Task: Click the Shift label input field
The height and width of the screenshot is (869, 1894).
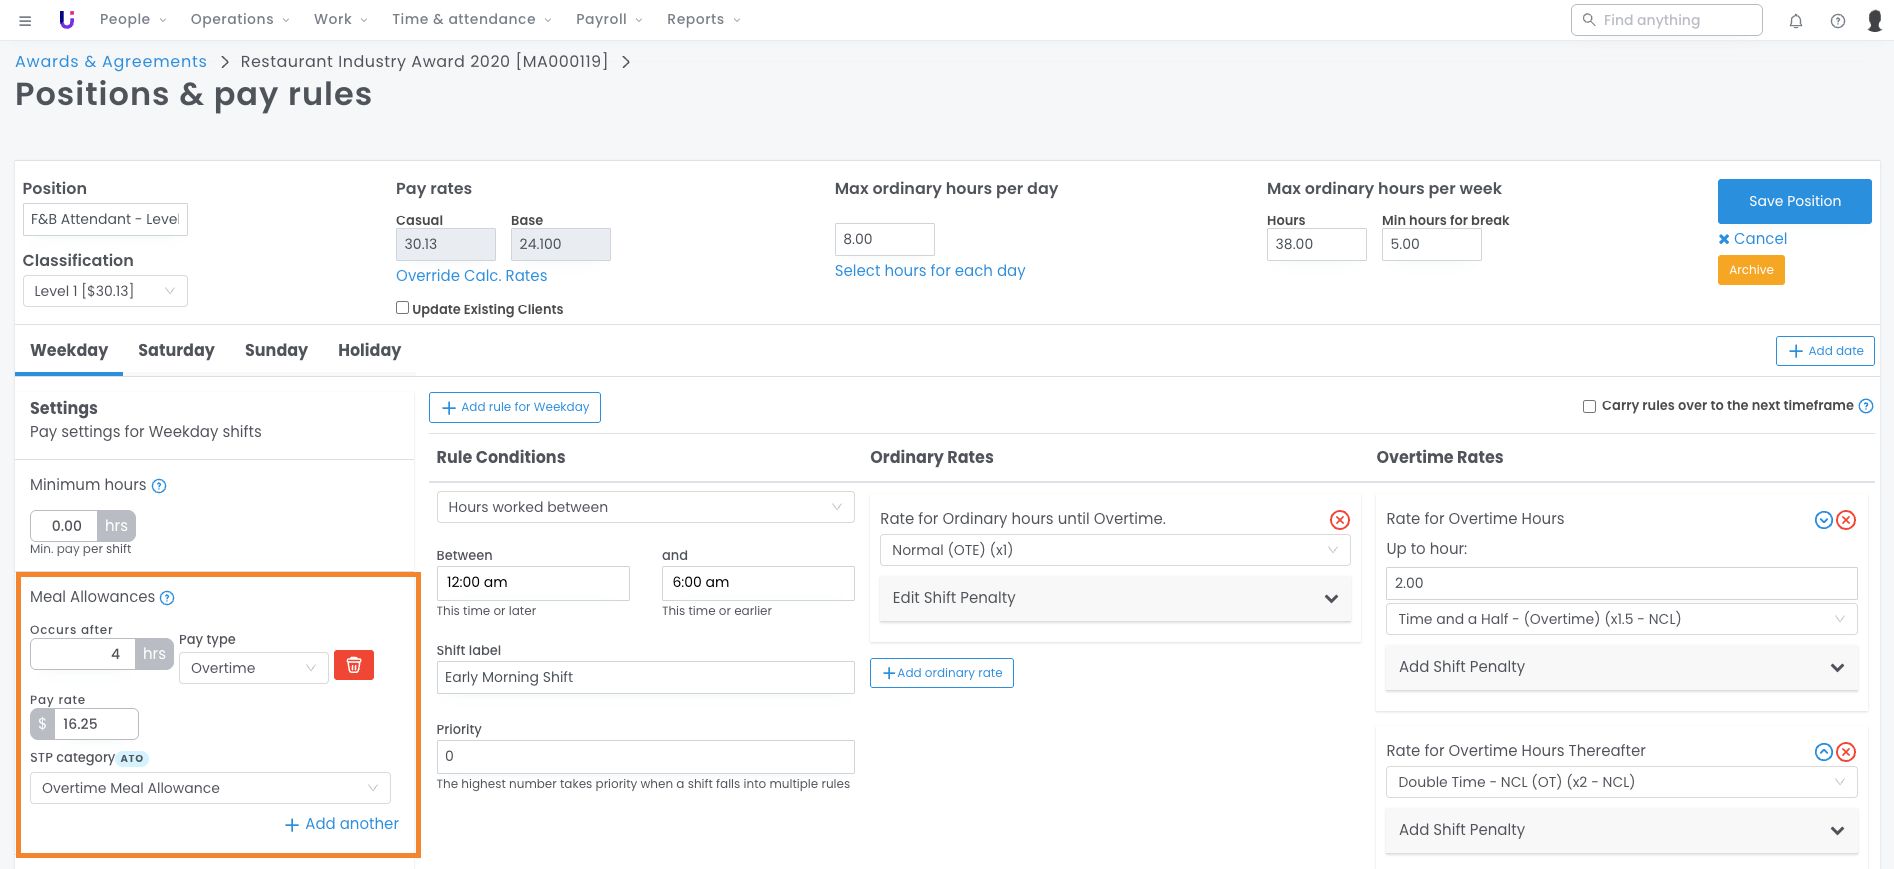Action: 645,677
